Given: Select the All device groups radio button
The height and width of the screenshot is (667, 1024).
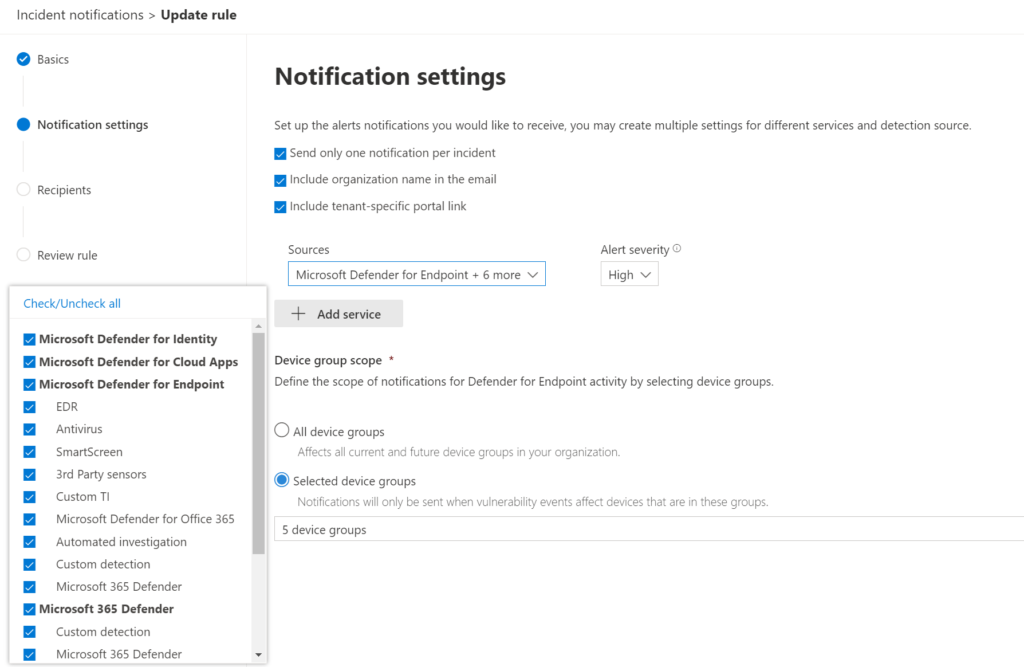Looking at the screenshot, I should (281, 430).
